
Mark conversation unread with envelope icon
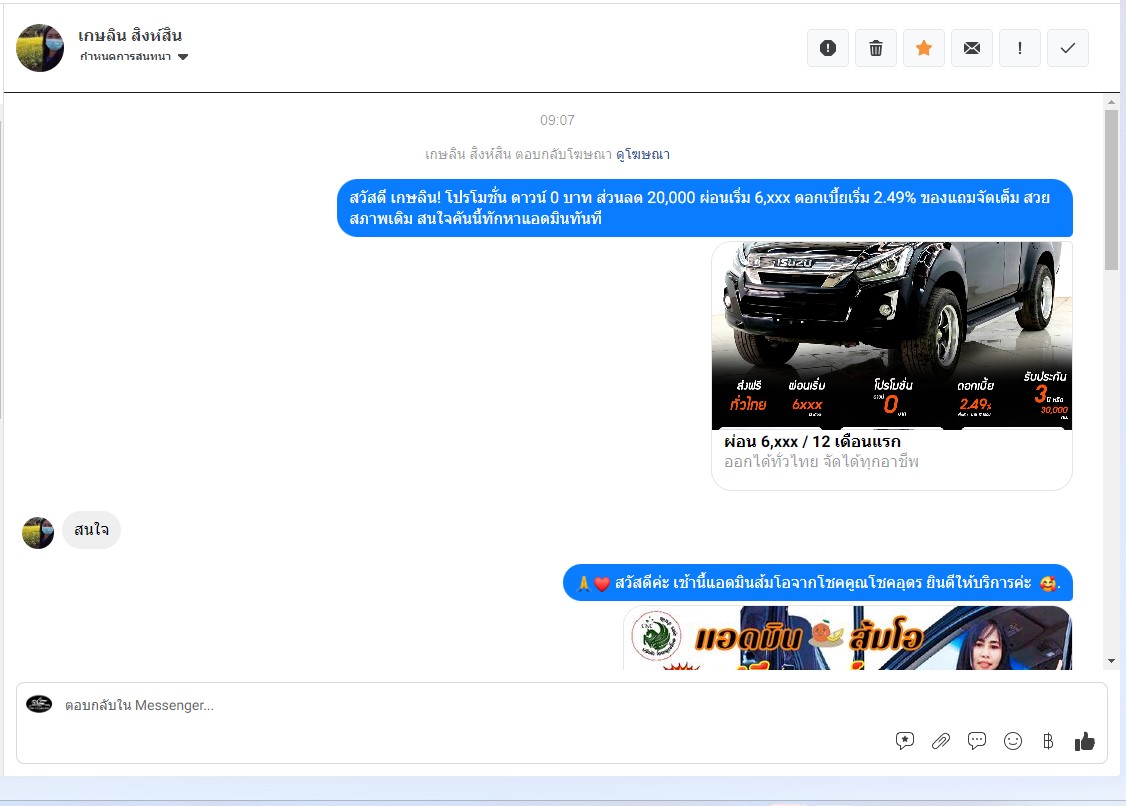[972, 48]
